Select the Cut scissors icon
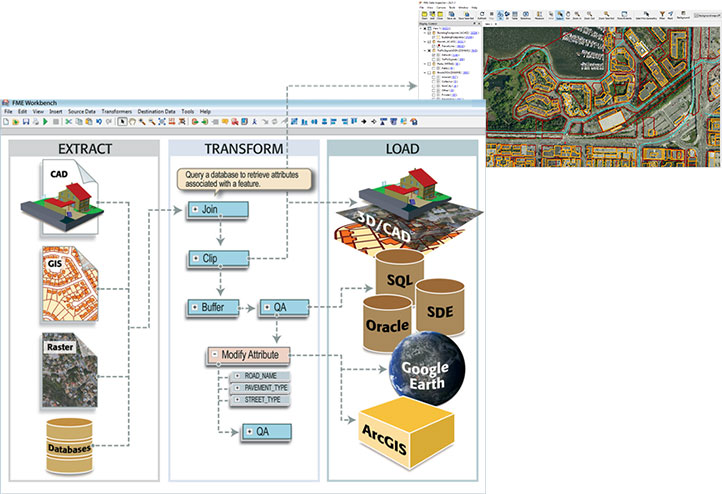 69,121
